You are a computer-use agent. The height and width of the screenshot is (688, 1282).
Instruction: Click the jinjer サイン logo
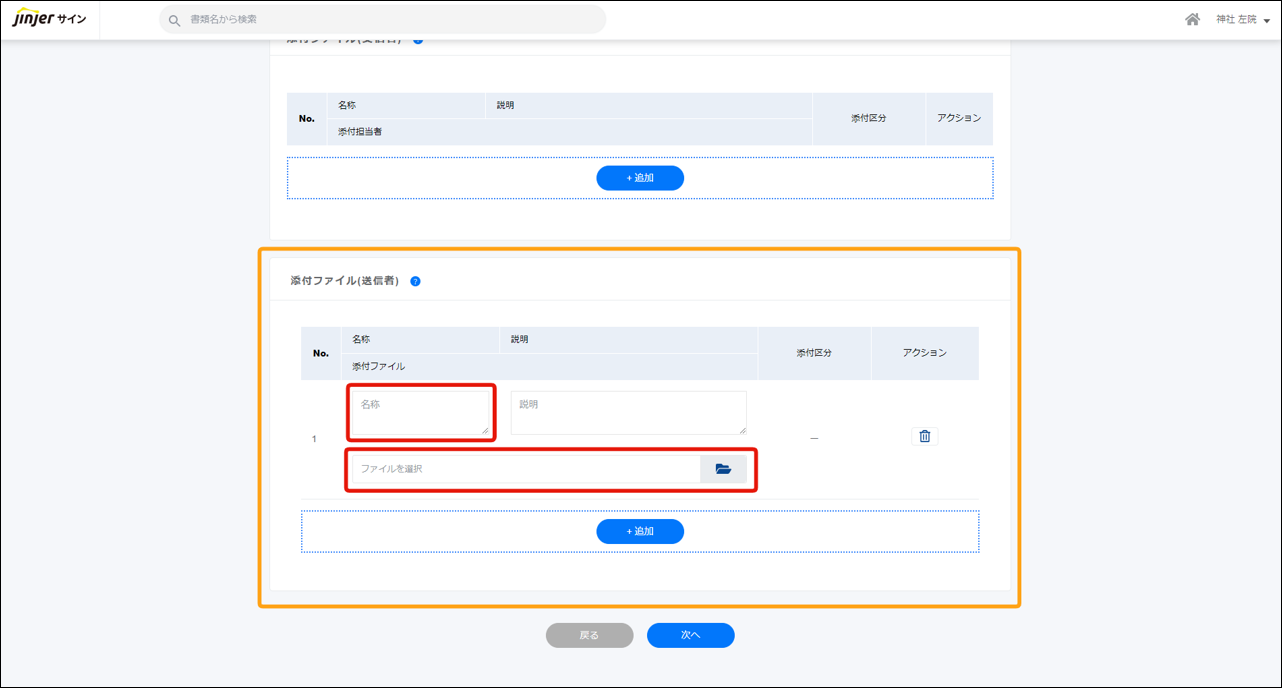pyautogui.click(x=49, y=19)
